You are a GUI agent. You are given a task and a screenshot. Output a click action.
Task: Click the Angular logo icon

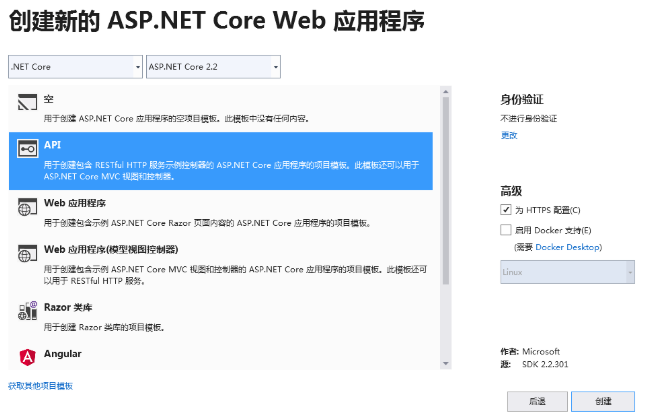click(x=27, y=357)
